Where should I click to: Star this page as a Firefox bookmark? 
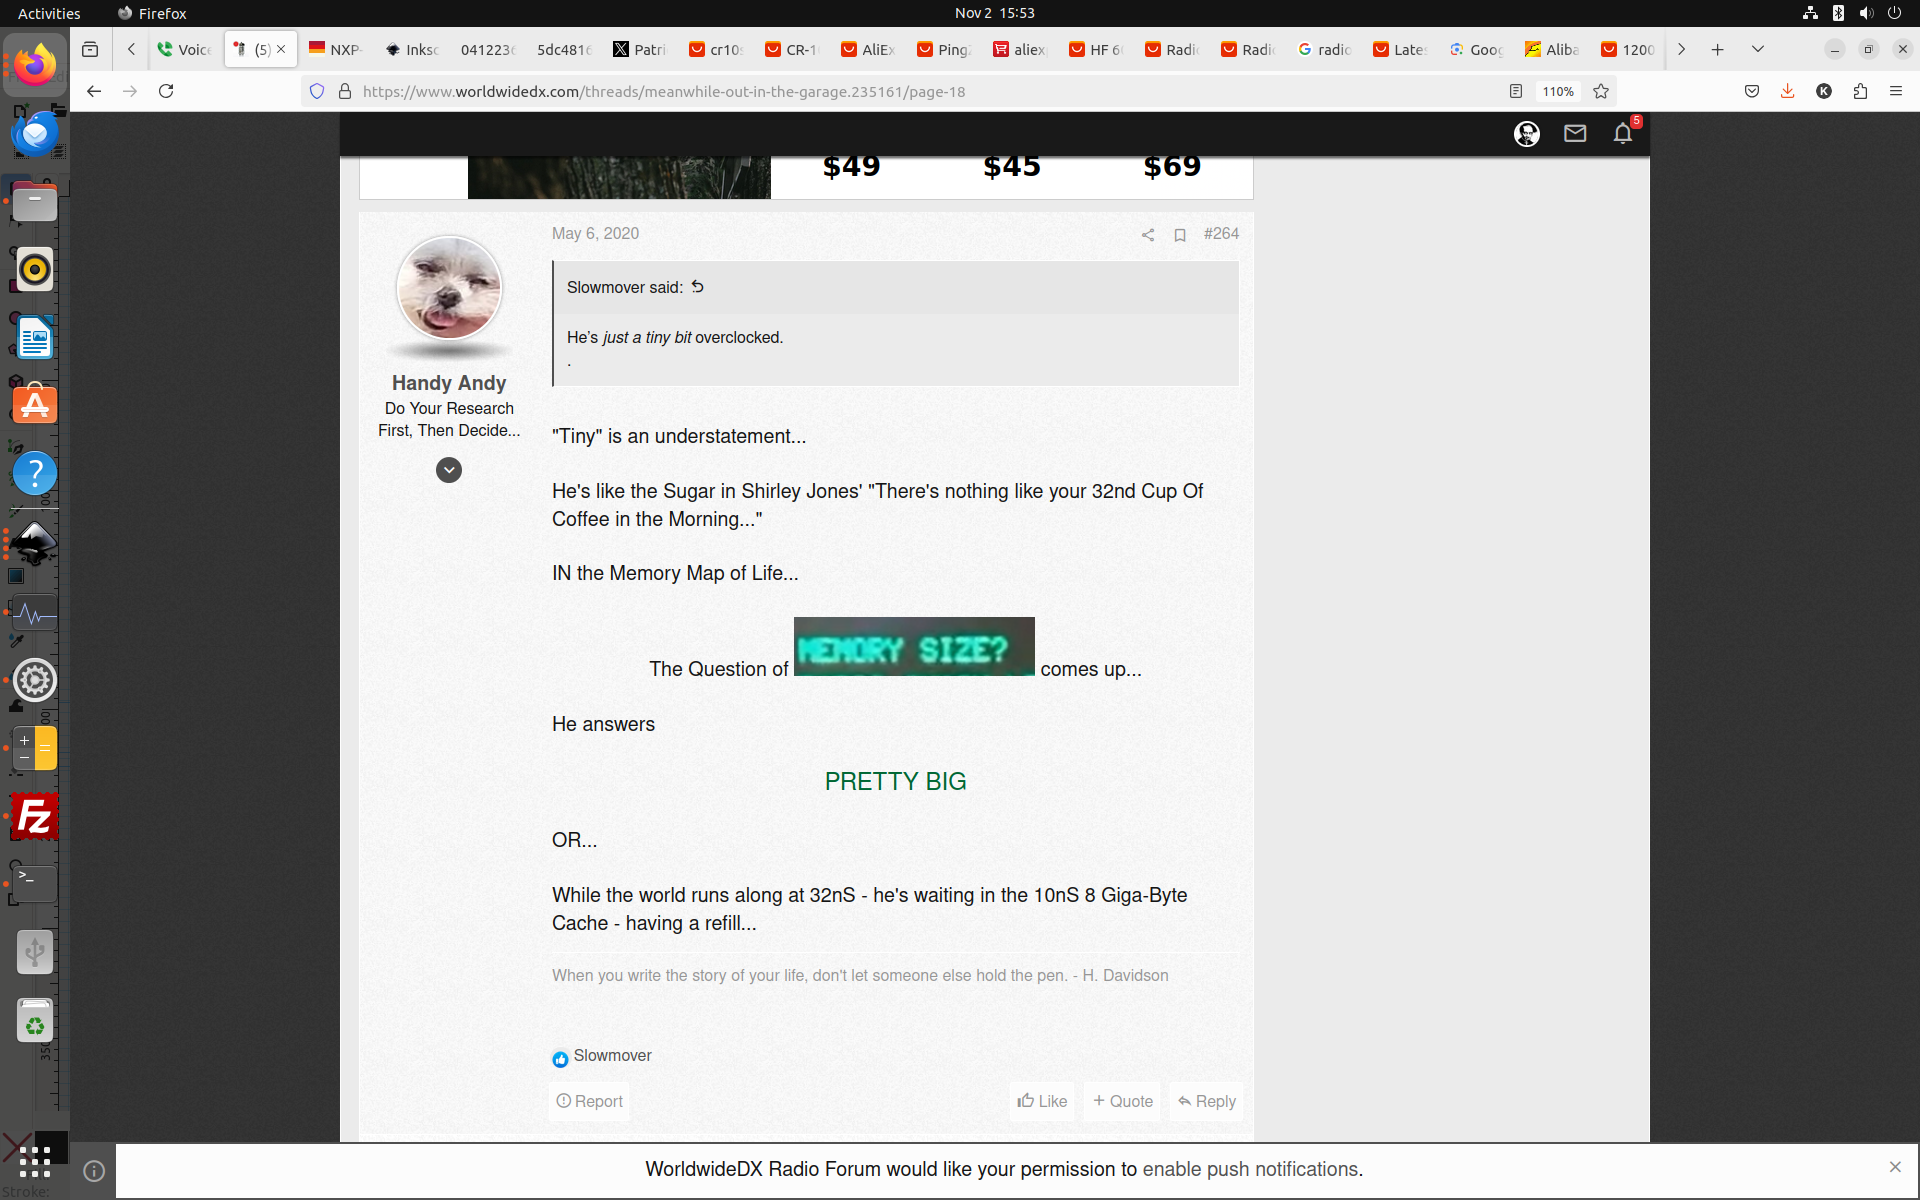[x=1601, y=91]
